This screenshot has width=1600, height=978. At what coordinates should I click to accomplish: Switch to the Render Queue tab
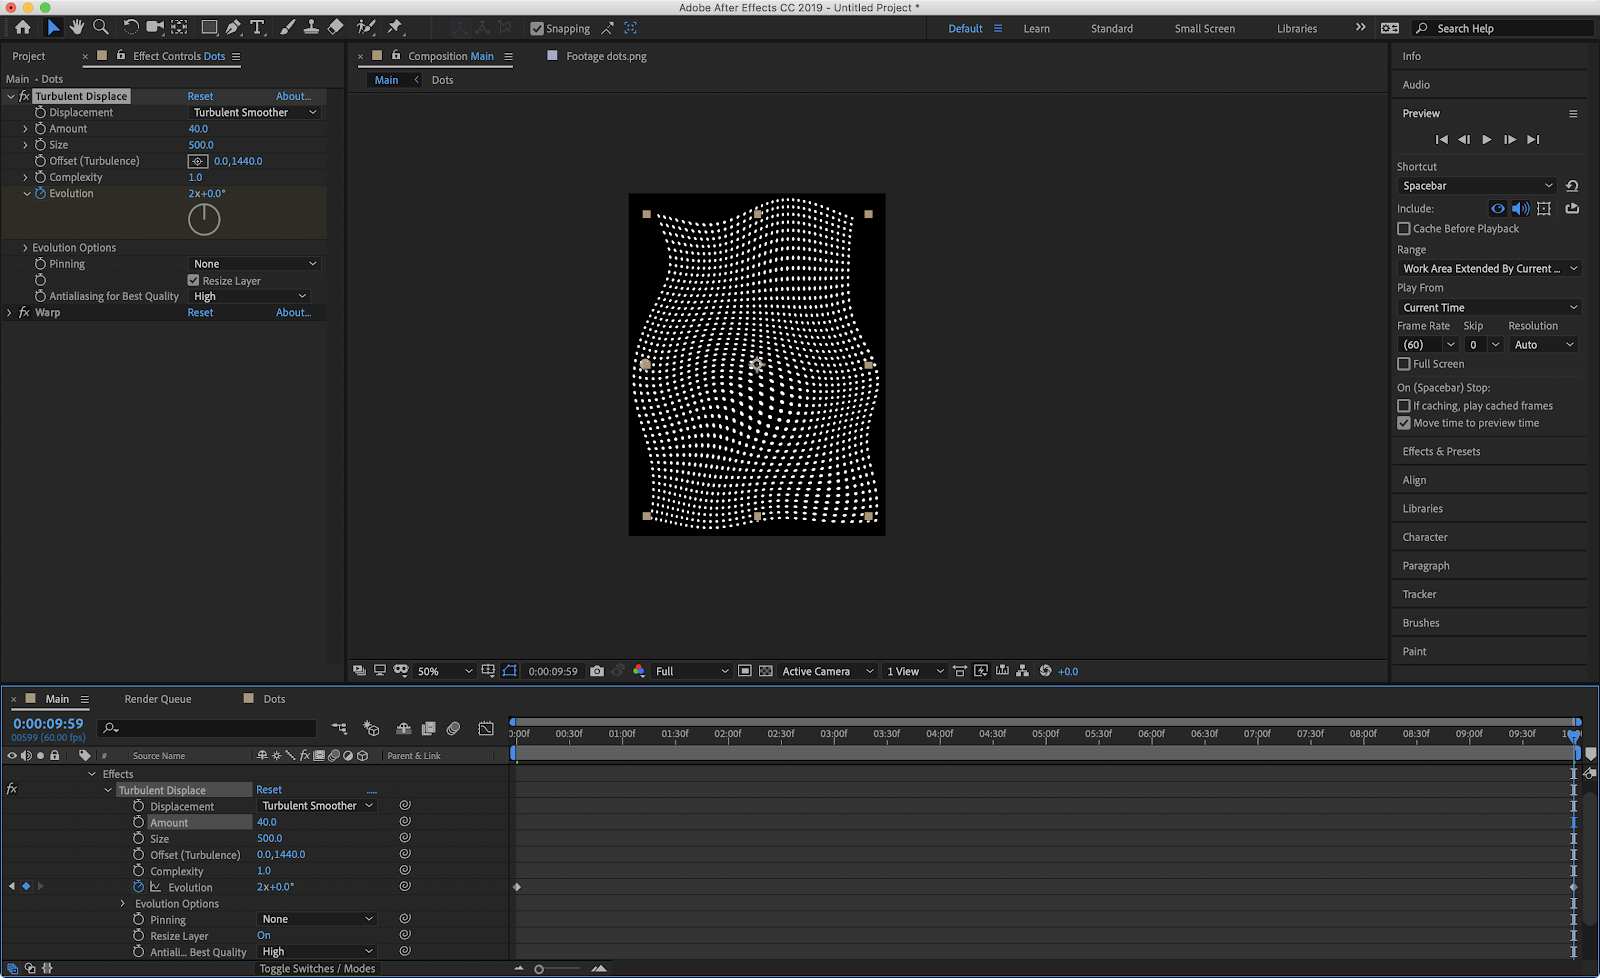click(158, 699)
